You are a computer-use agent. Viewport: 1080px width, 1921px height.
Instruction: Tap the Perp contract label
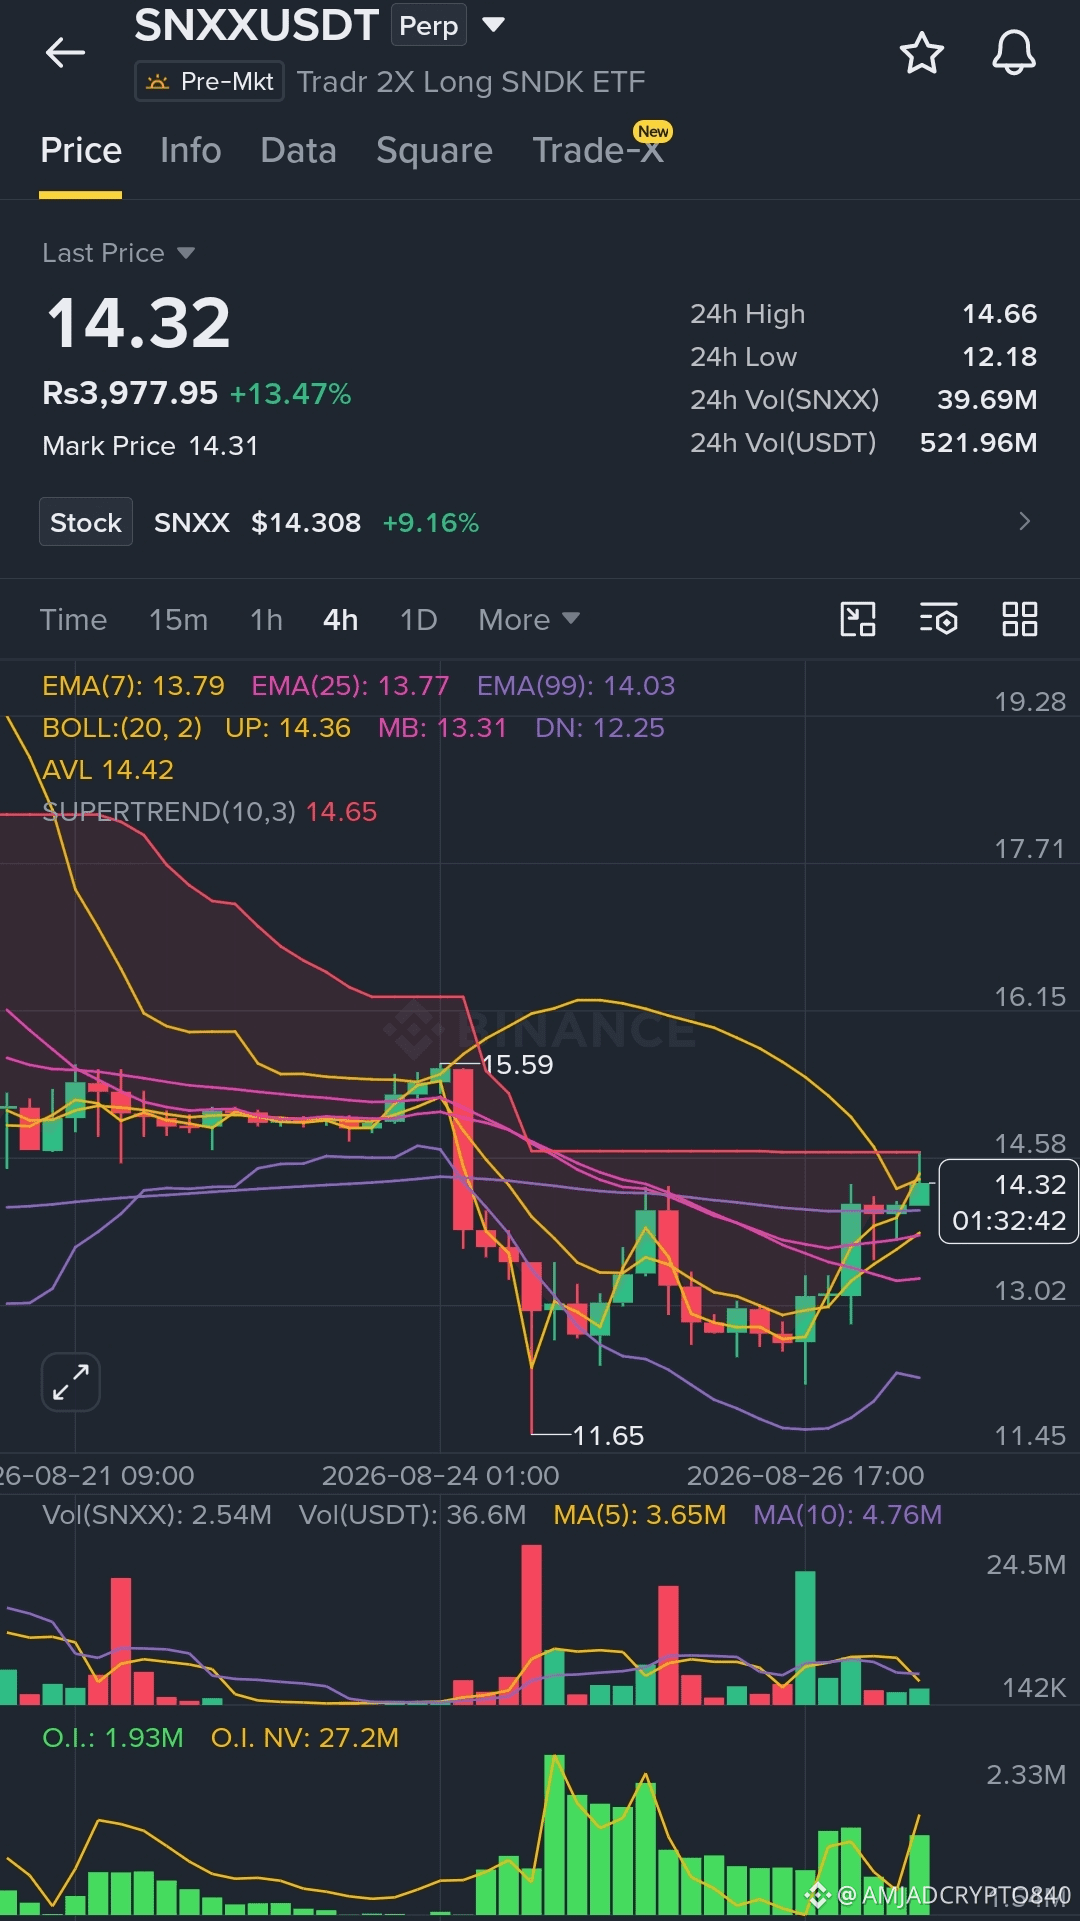428,25
